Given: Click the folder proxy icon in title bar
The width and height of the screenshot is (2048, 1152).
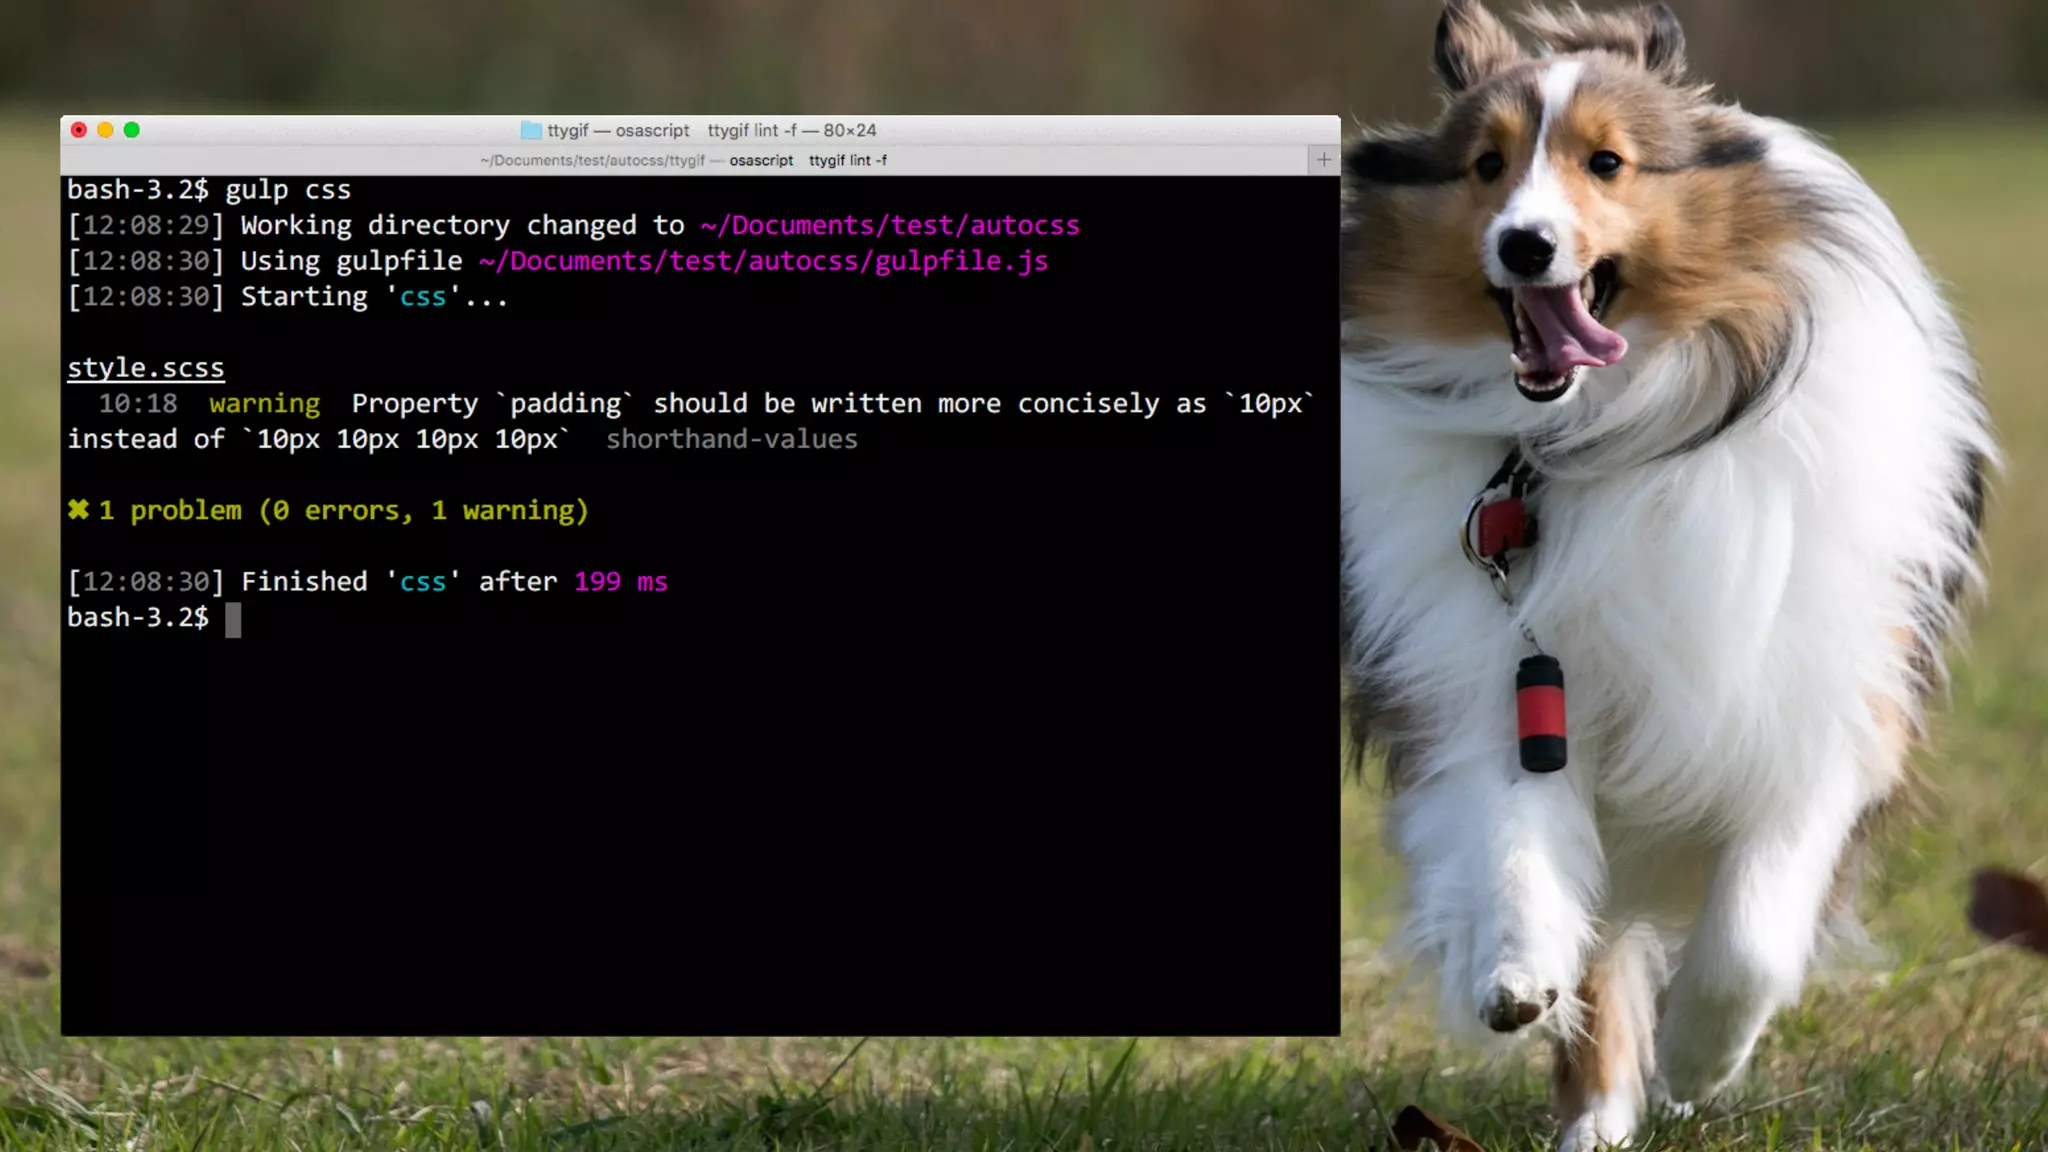Looking at the screenshot, I should click(x=531, y=131).
